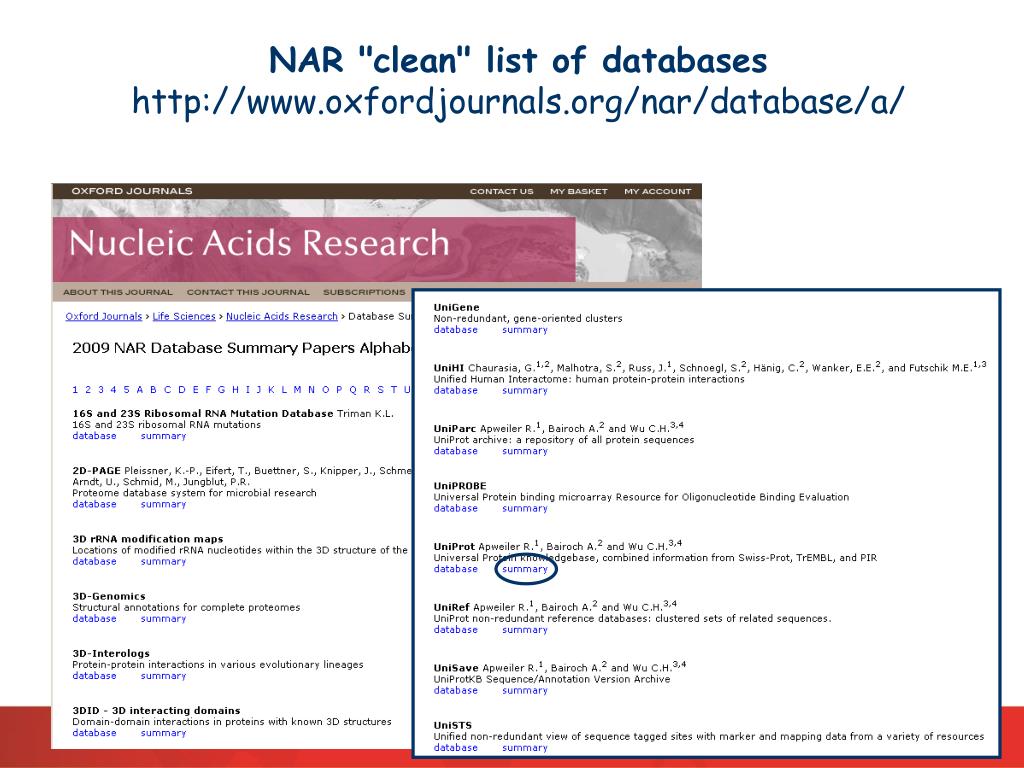This screenshot has width=1024, height=768.
Task: Open summary link for UniSTS
Action: tap(524, 748)
